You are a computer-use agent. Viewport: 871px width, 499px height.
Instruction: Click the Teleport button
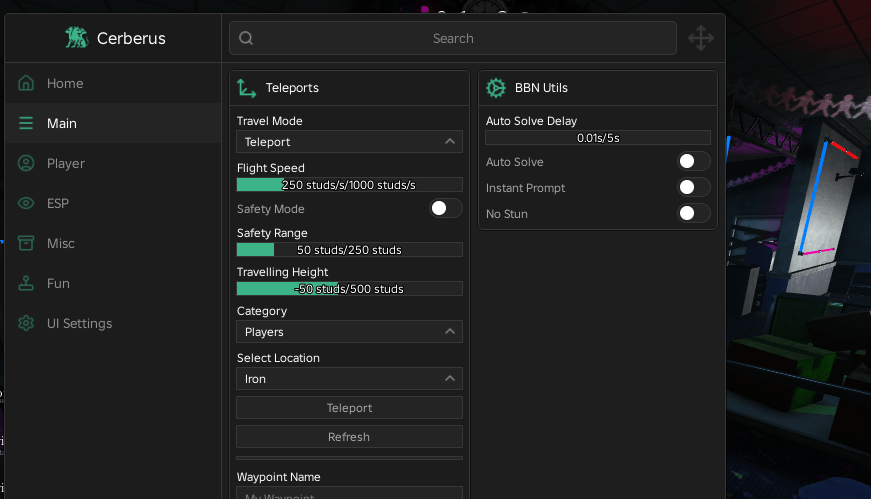pos(349,408)
